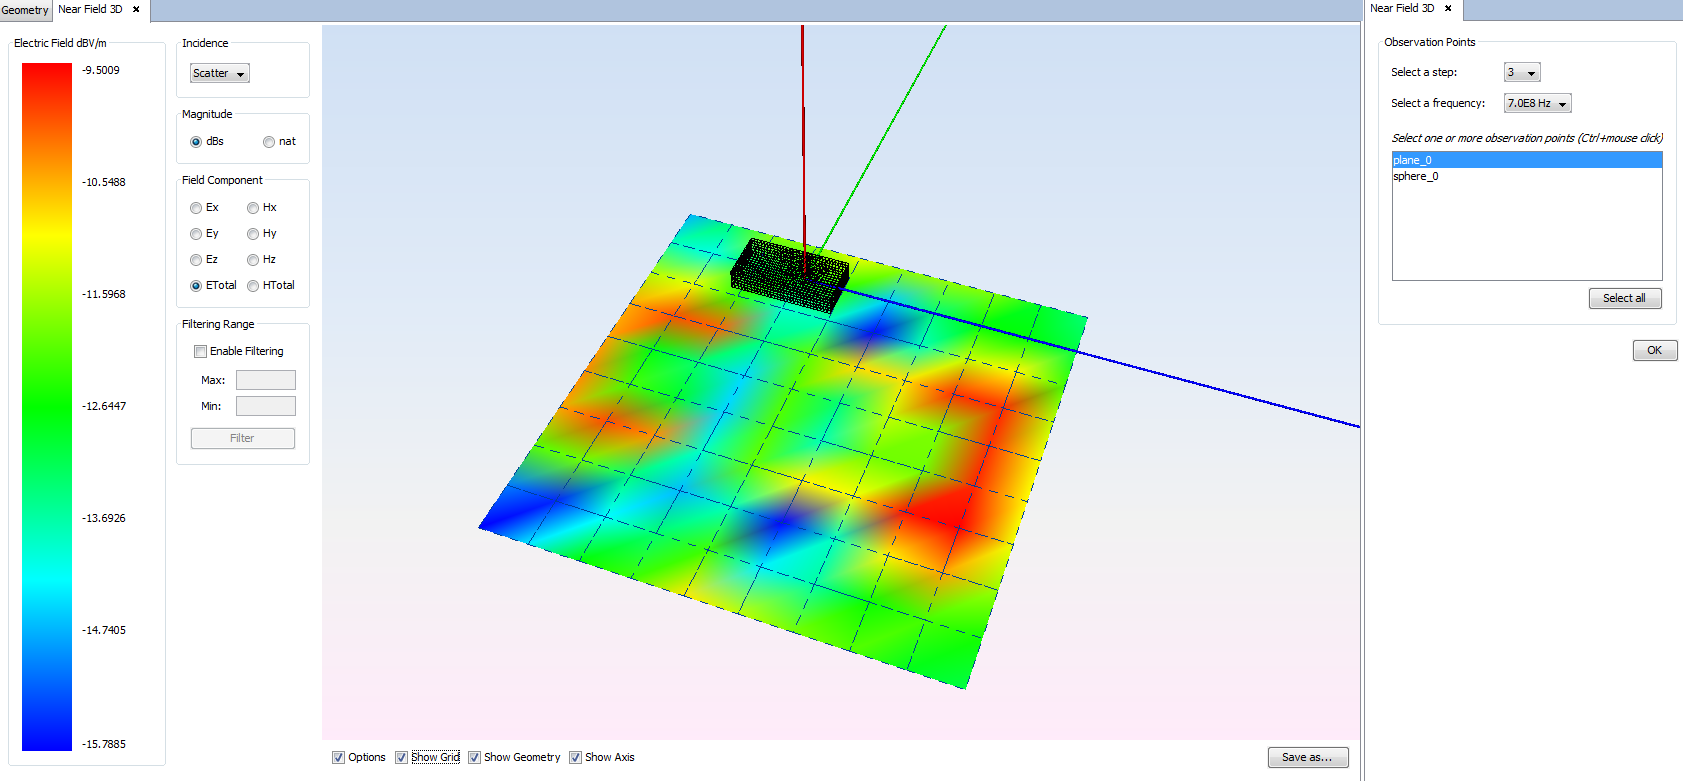This screenshot has height=781, width=1683.
Task: Choose HTotal field component
Action: 253,286
